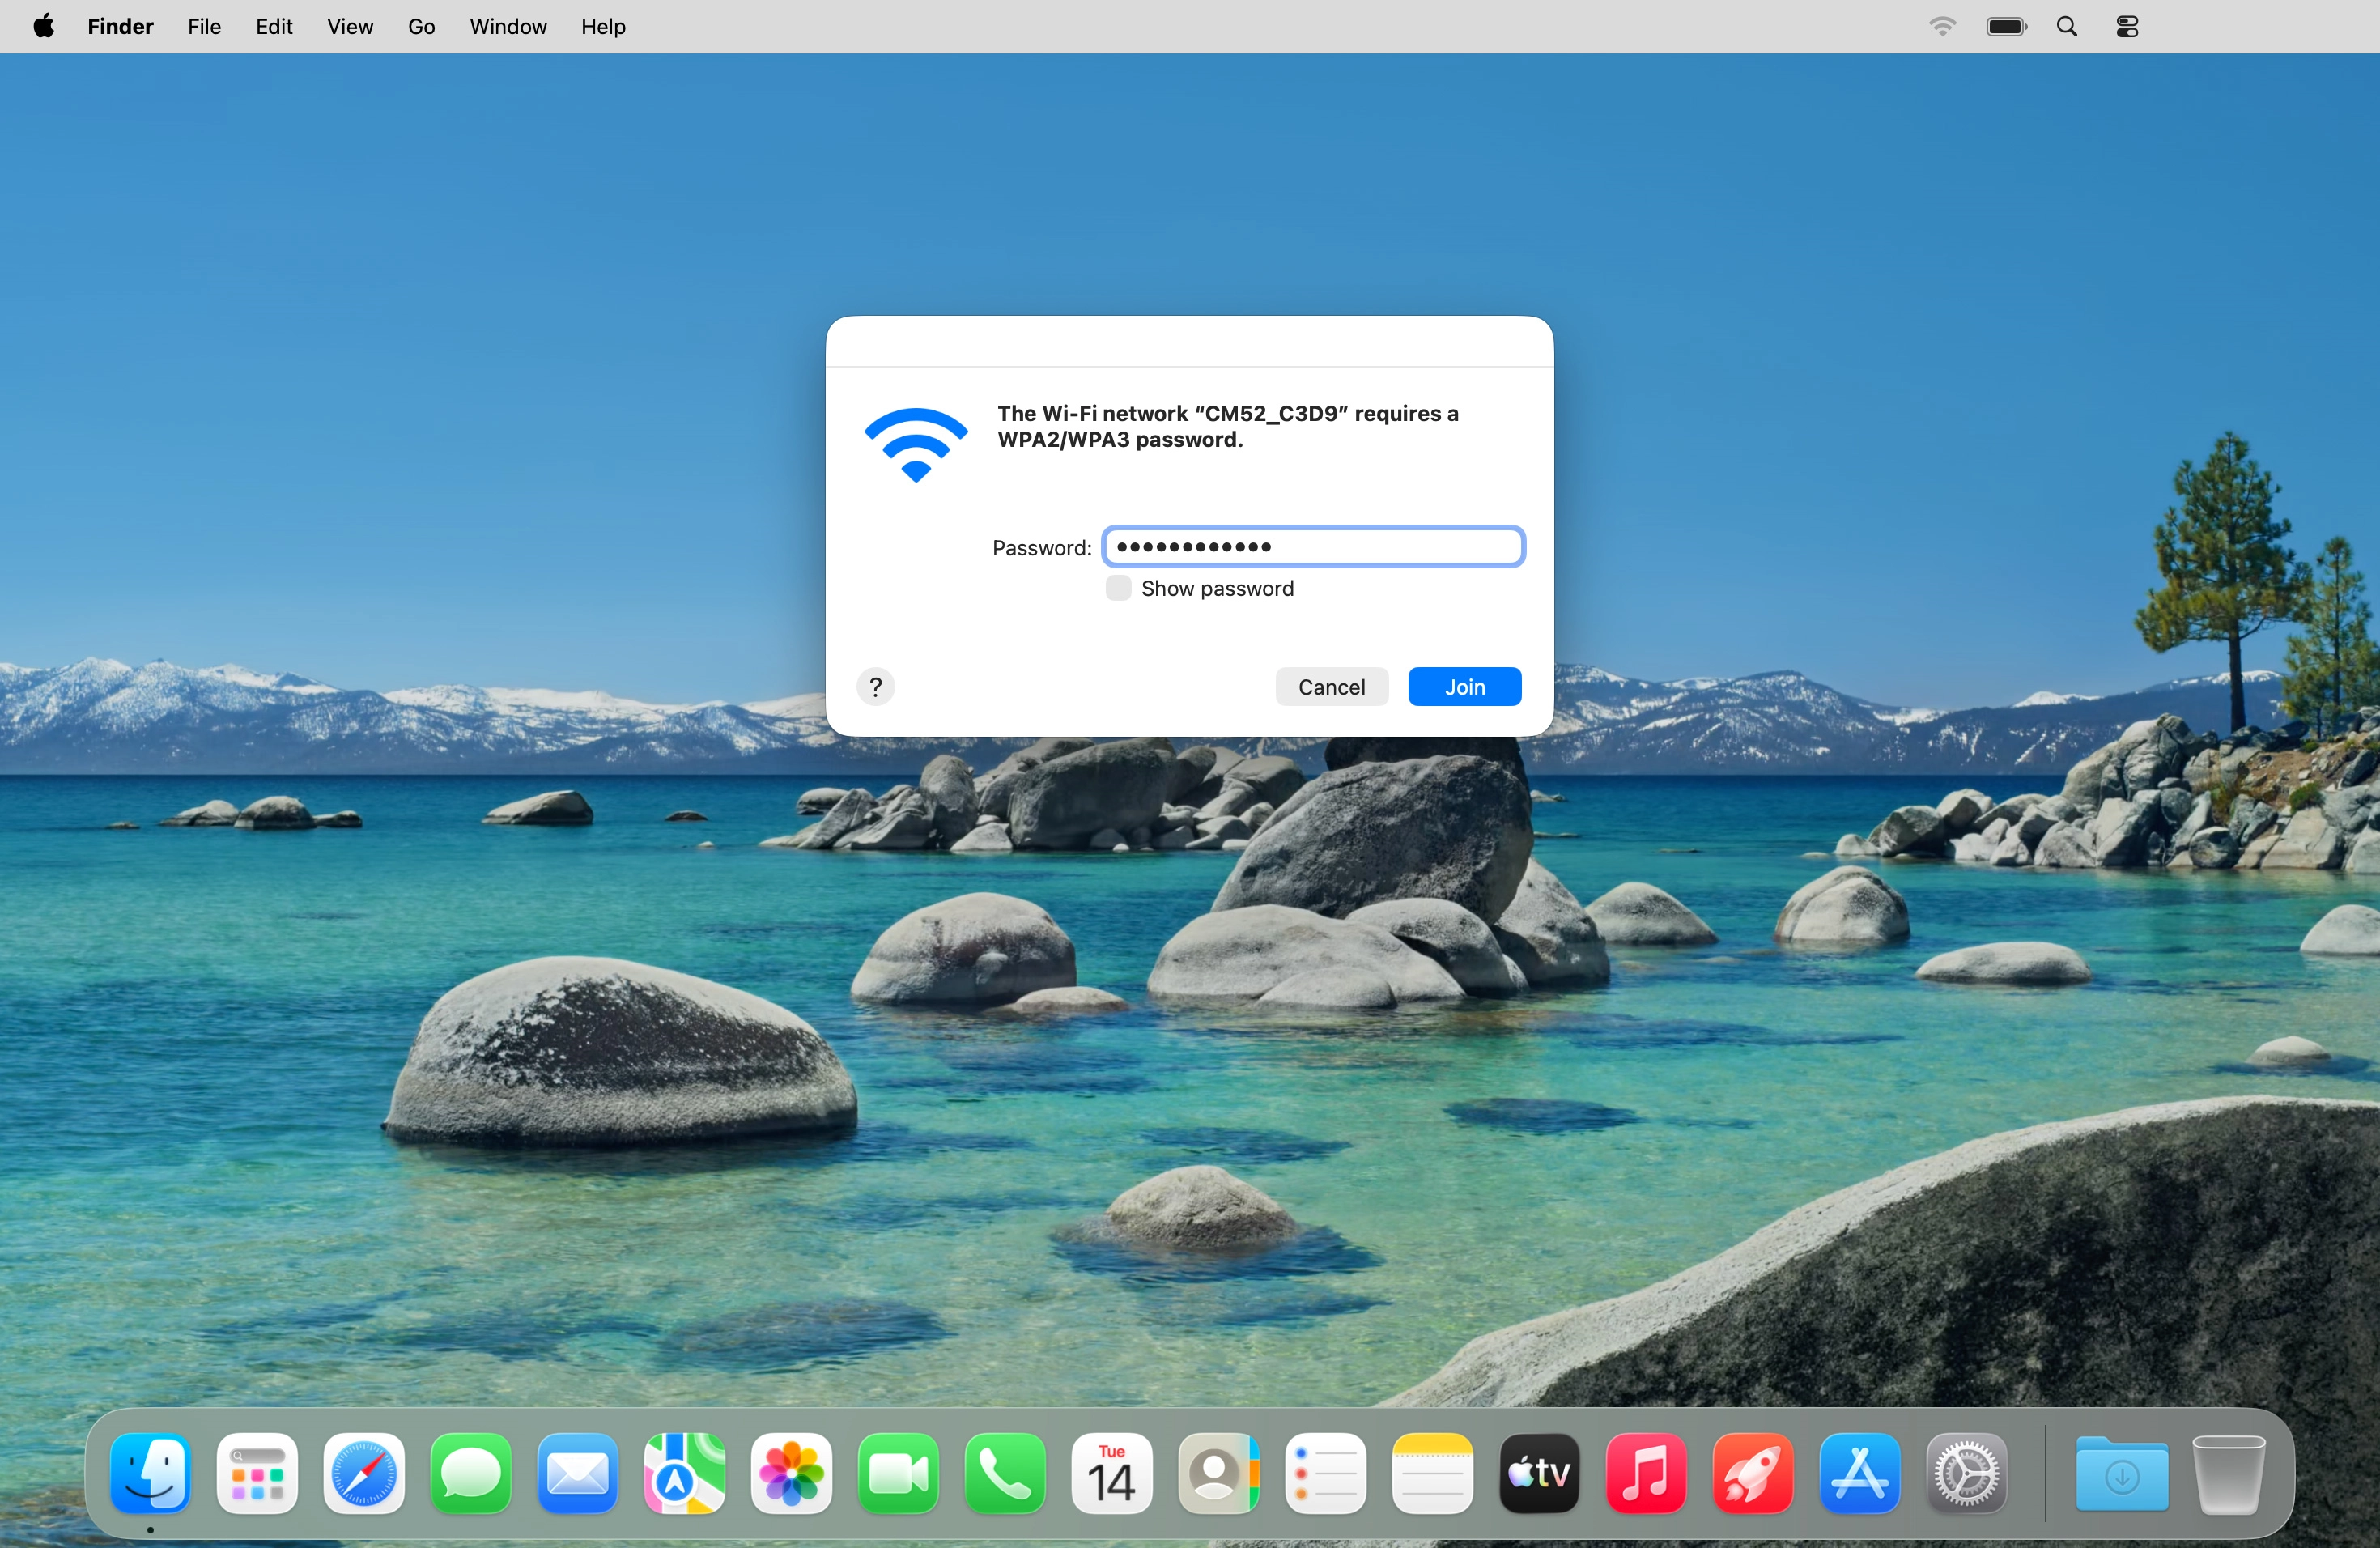Screen dimensions: 2380x1548
Task: Open Safari from the Dock
Action: (x=363, y=1474)
